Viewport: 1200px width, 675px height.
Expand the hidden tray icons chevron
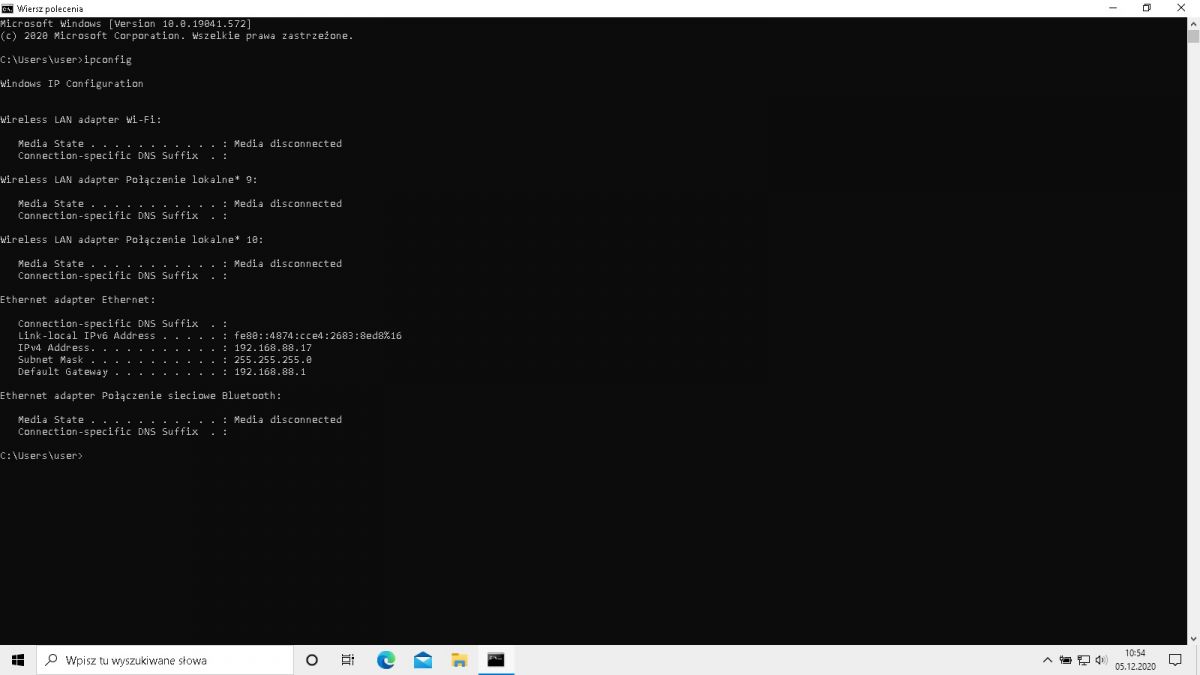pos(1047,660)
